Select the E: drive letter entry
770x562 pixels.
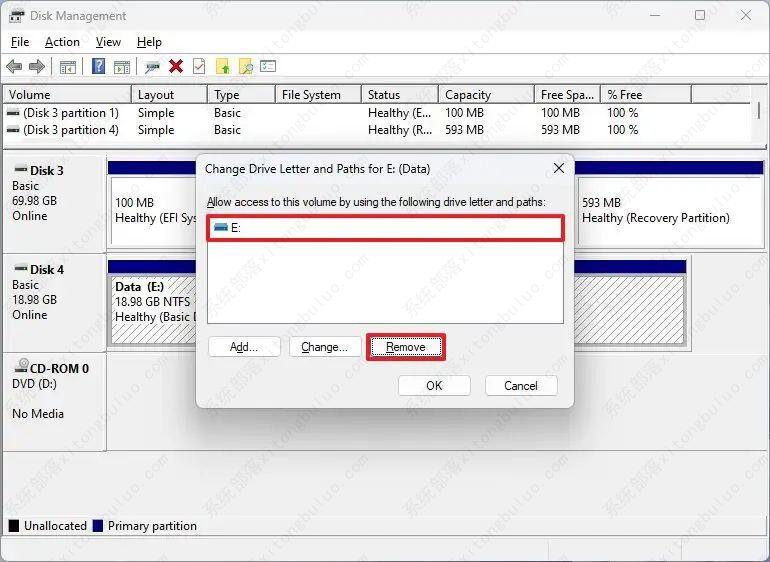384,228
